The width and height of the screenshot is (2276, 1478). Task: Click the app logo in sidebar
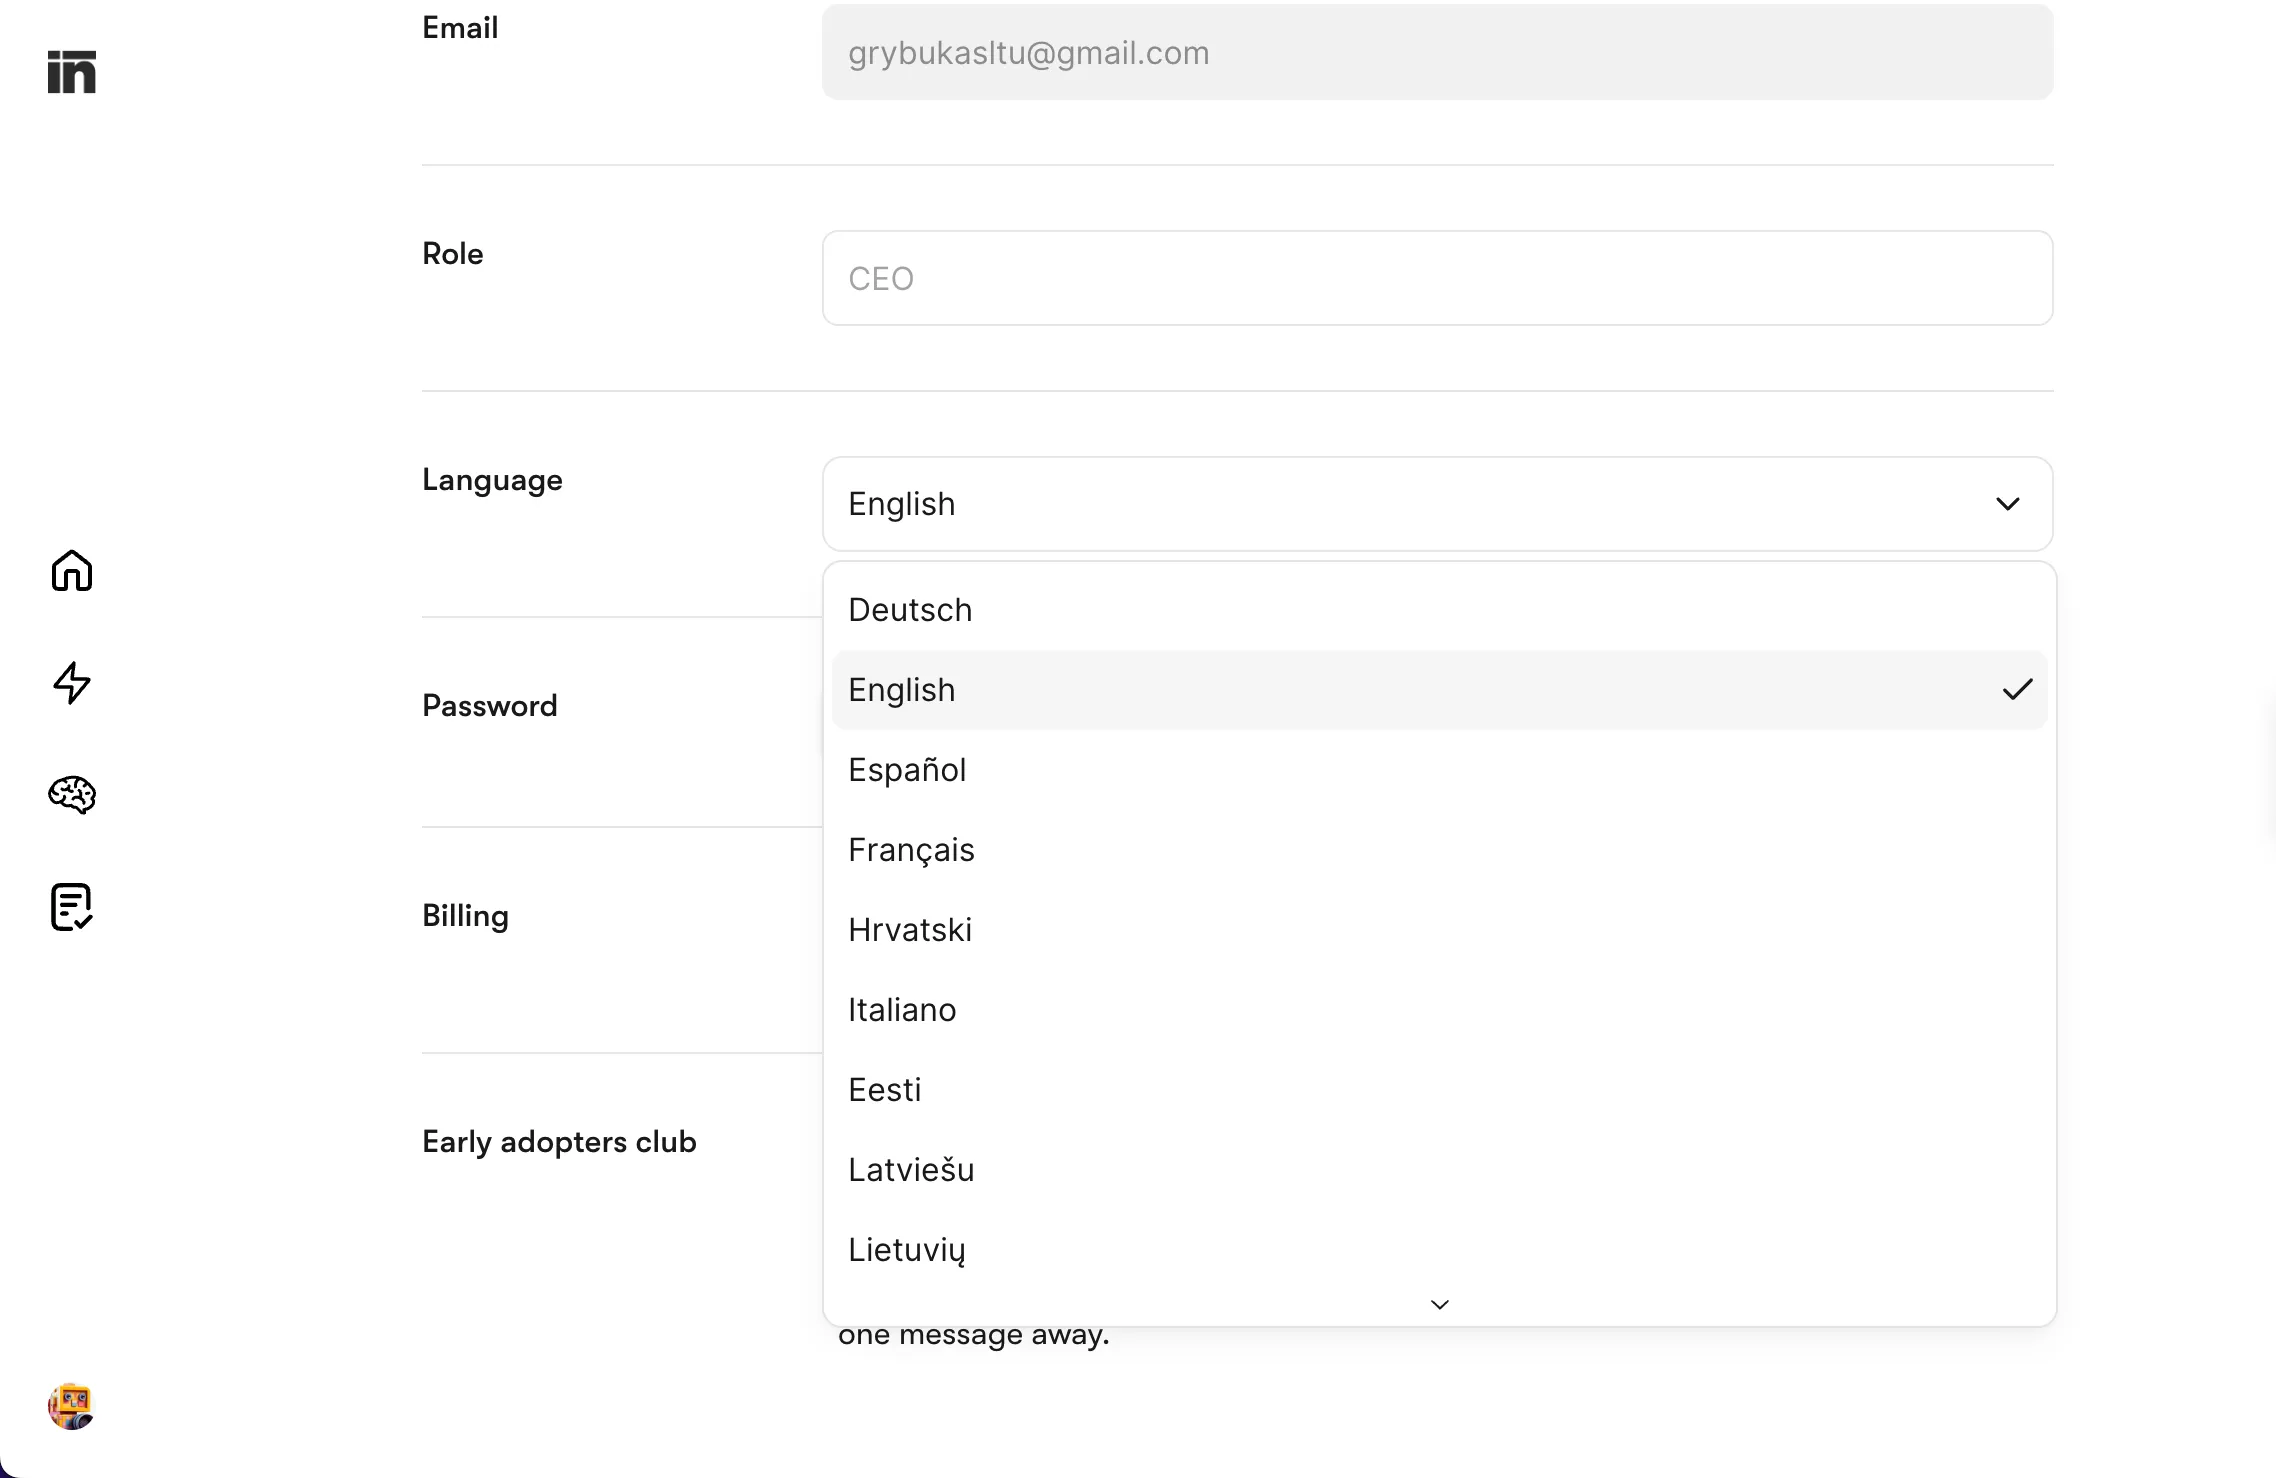(72, 72)
